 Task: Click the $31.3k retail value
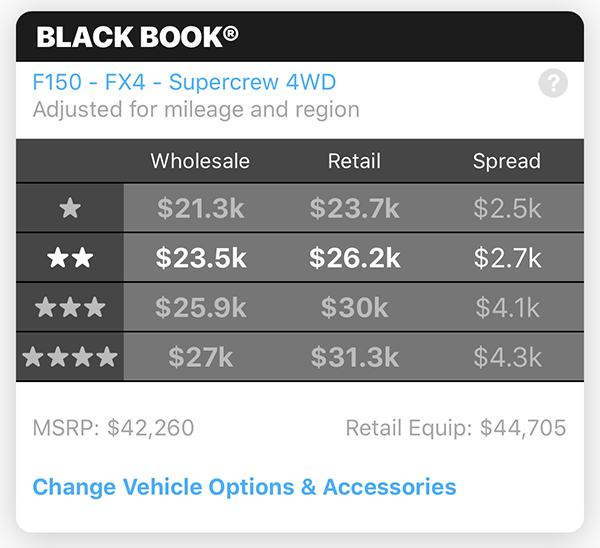(x=355, y=356)
